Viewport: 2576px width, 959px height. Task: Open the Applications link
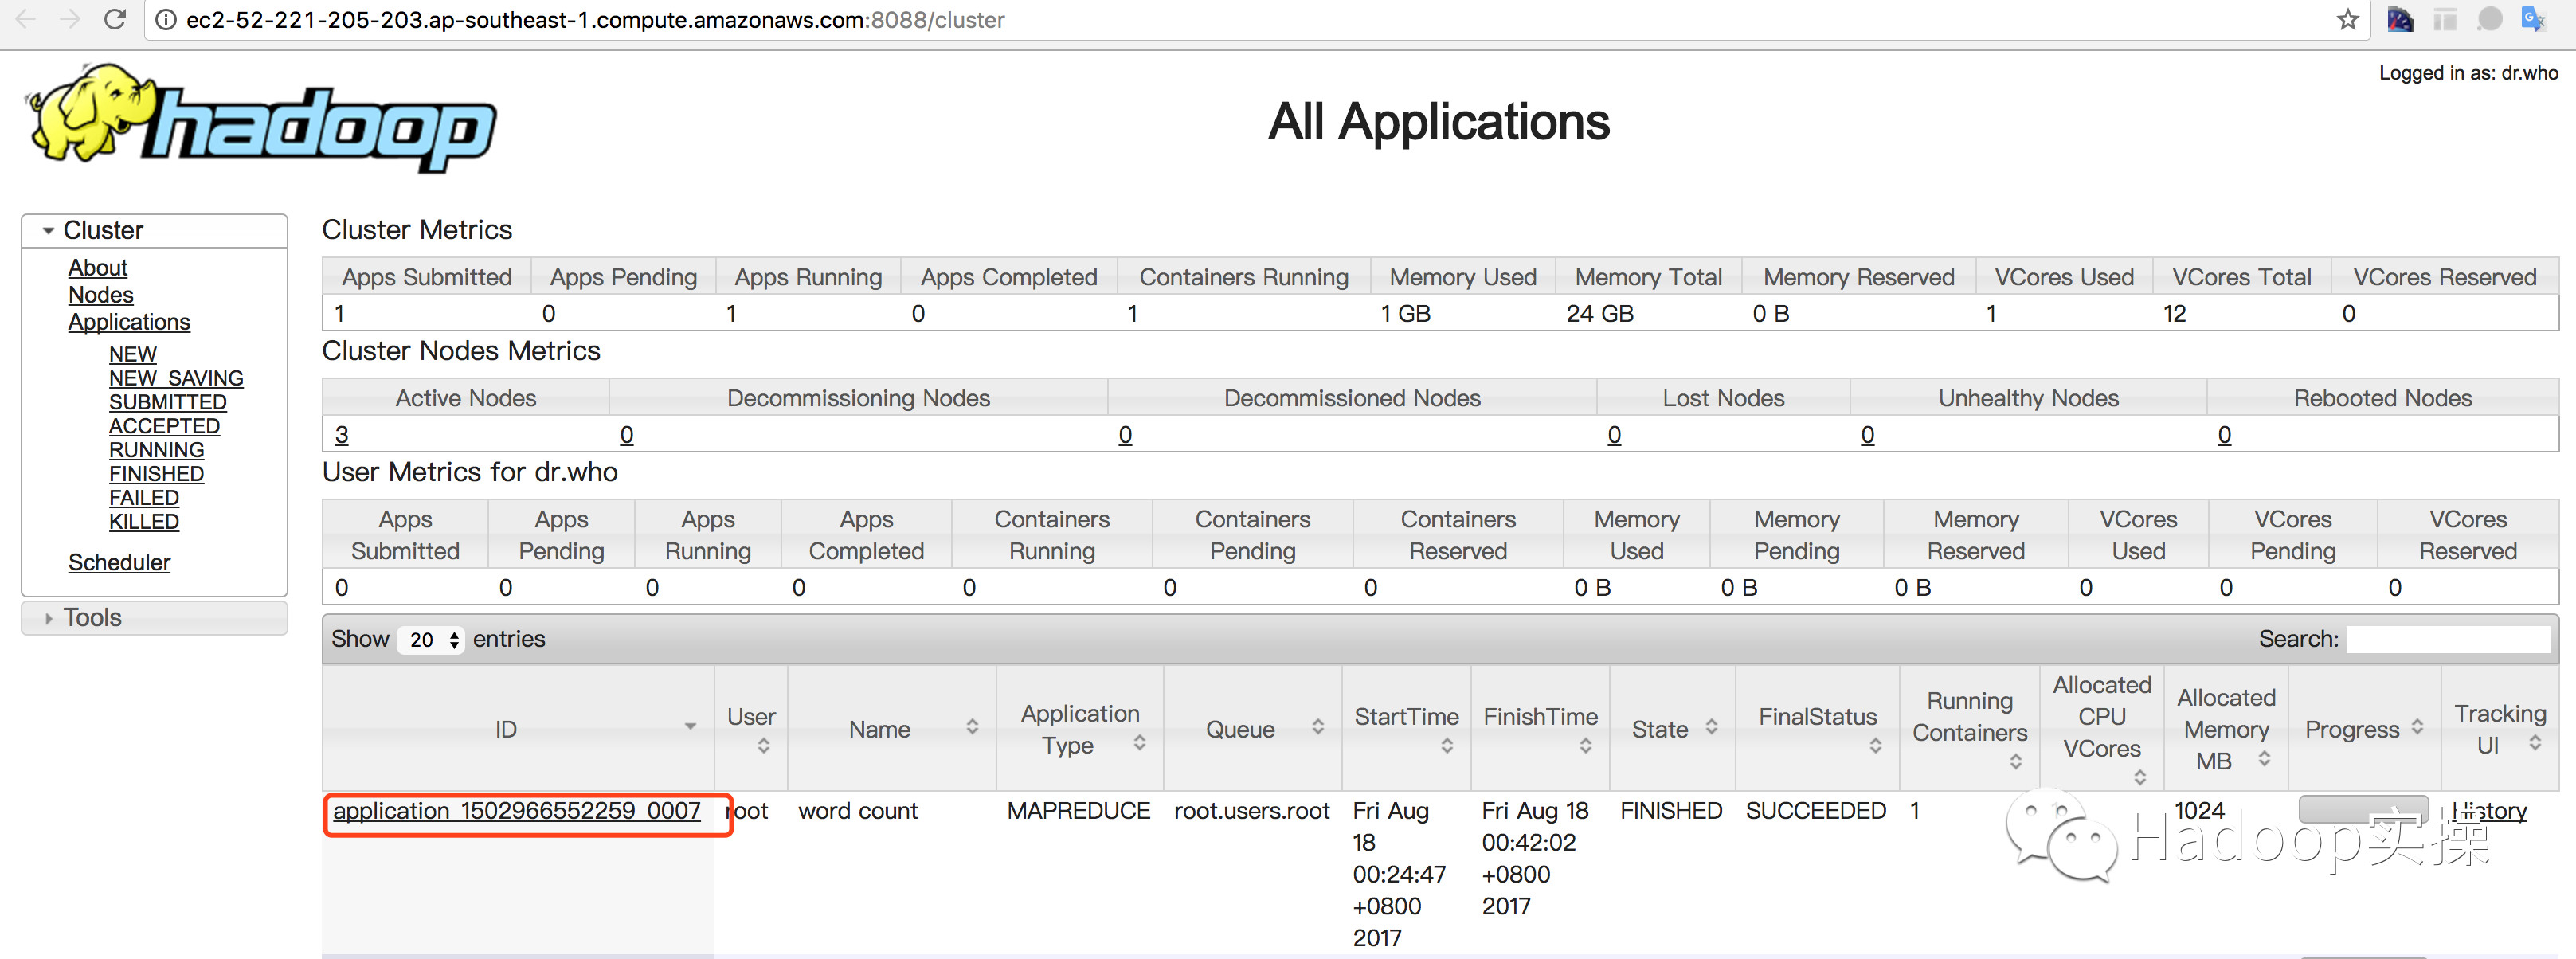(129, 322)
